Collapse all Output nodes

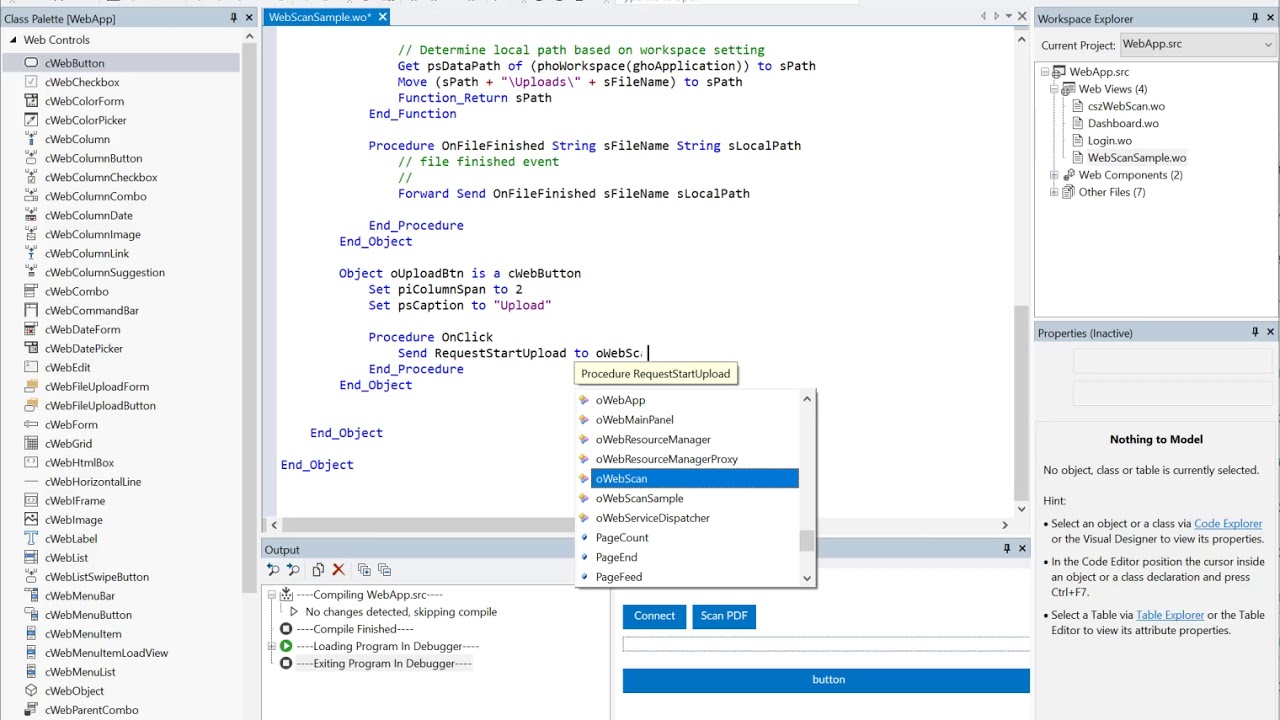(384, 570)
